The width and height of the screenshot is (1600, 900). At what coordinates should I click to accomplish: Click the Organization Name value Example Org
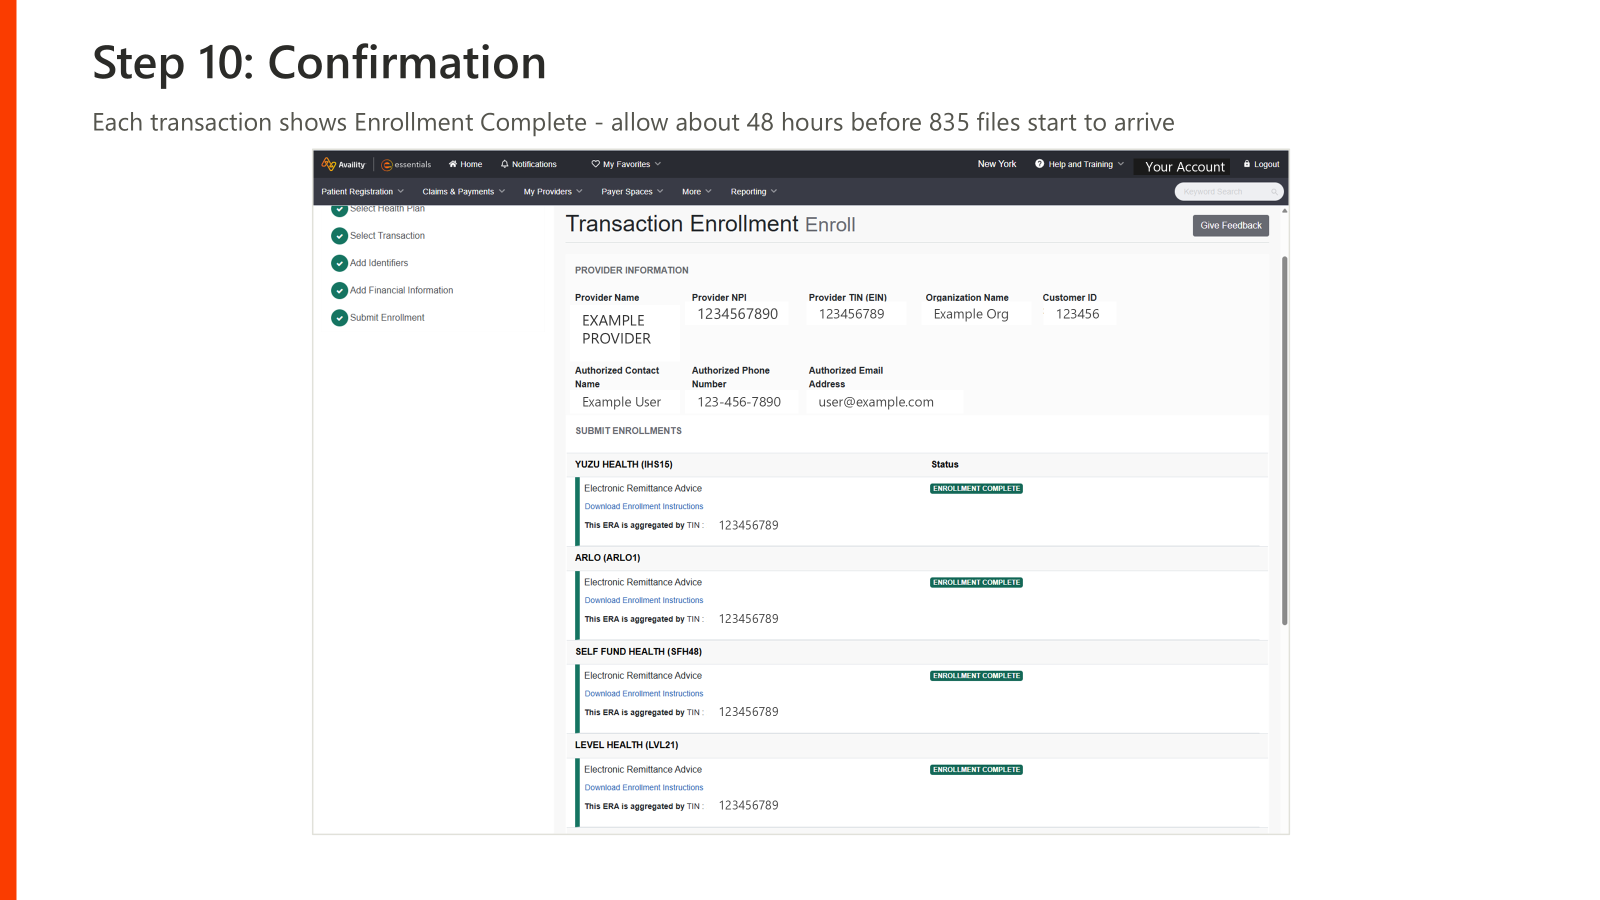971,314
